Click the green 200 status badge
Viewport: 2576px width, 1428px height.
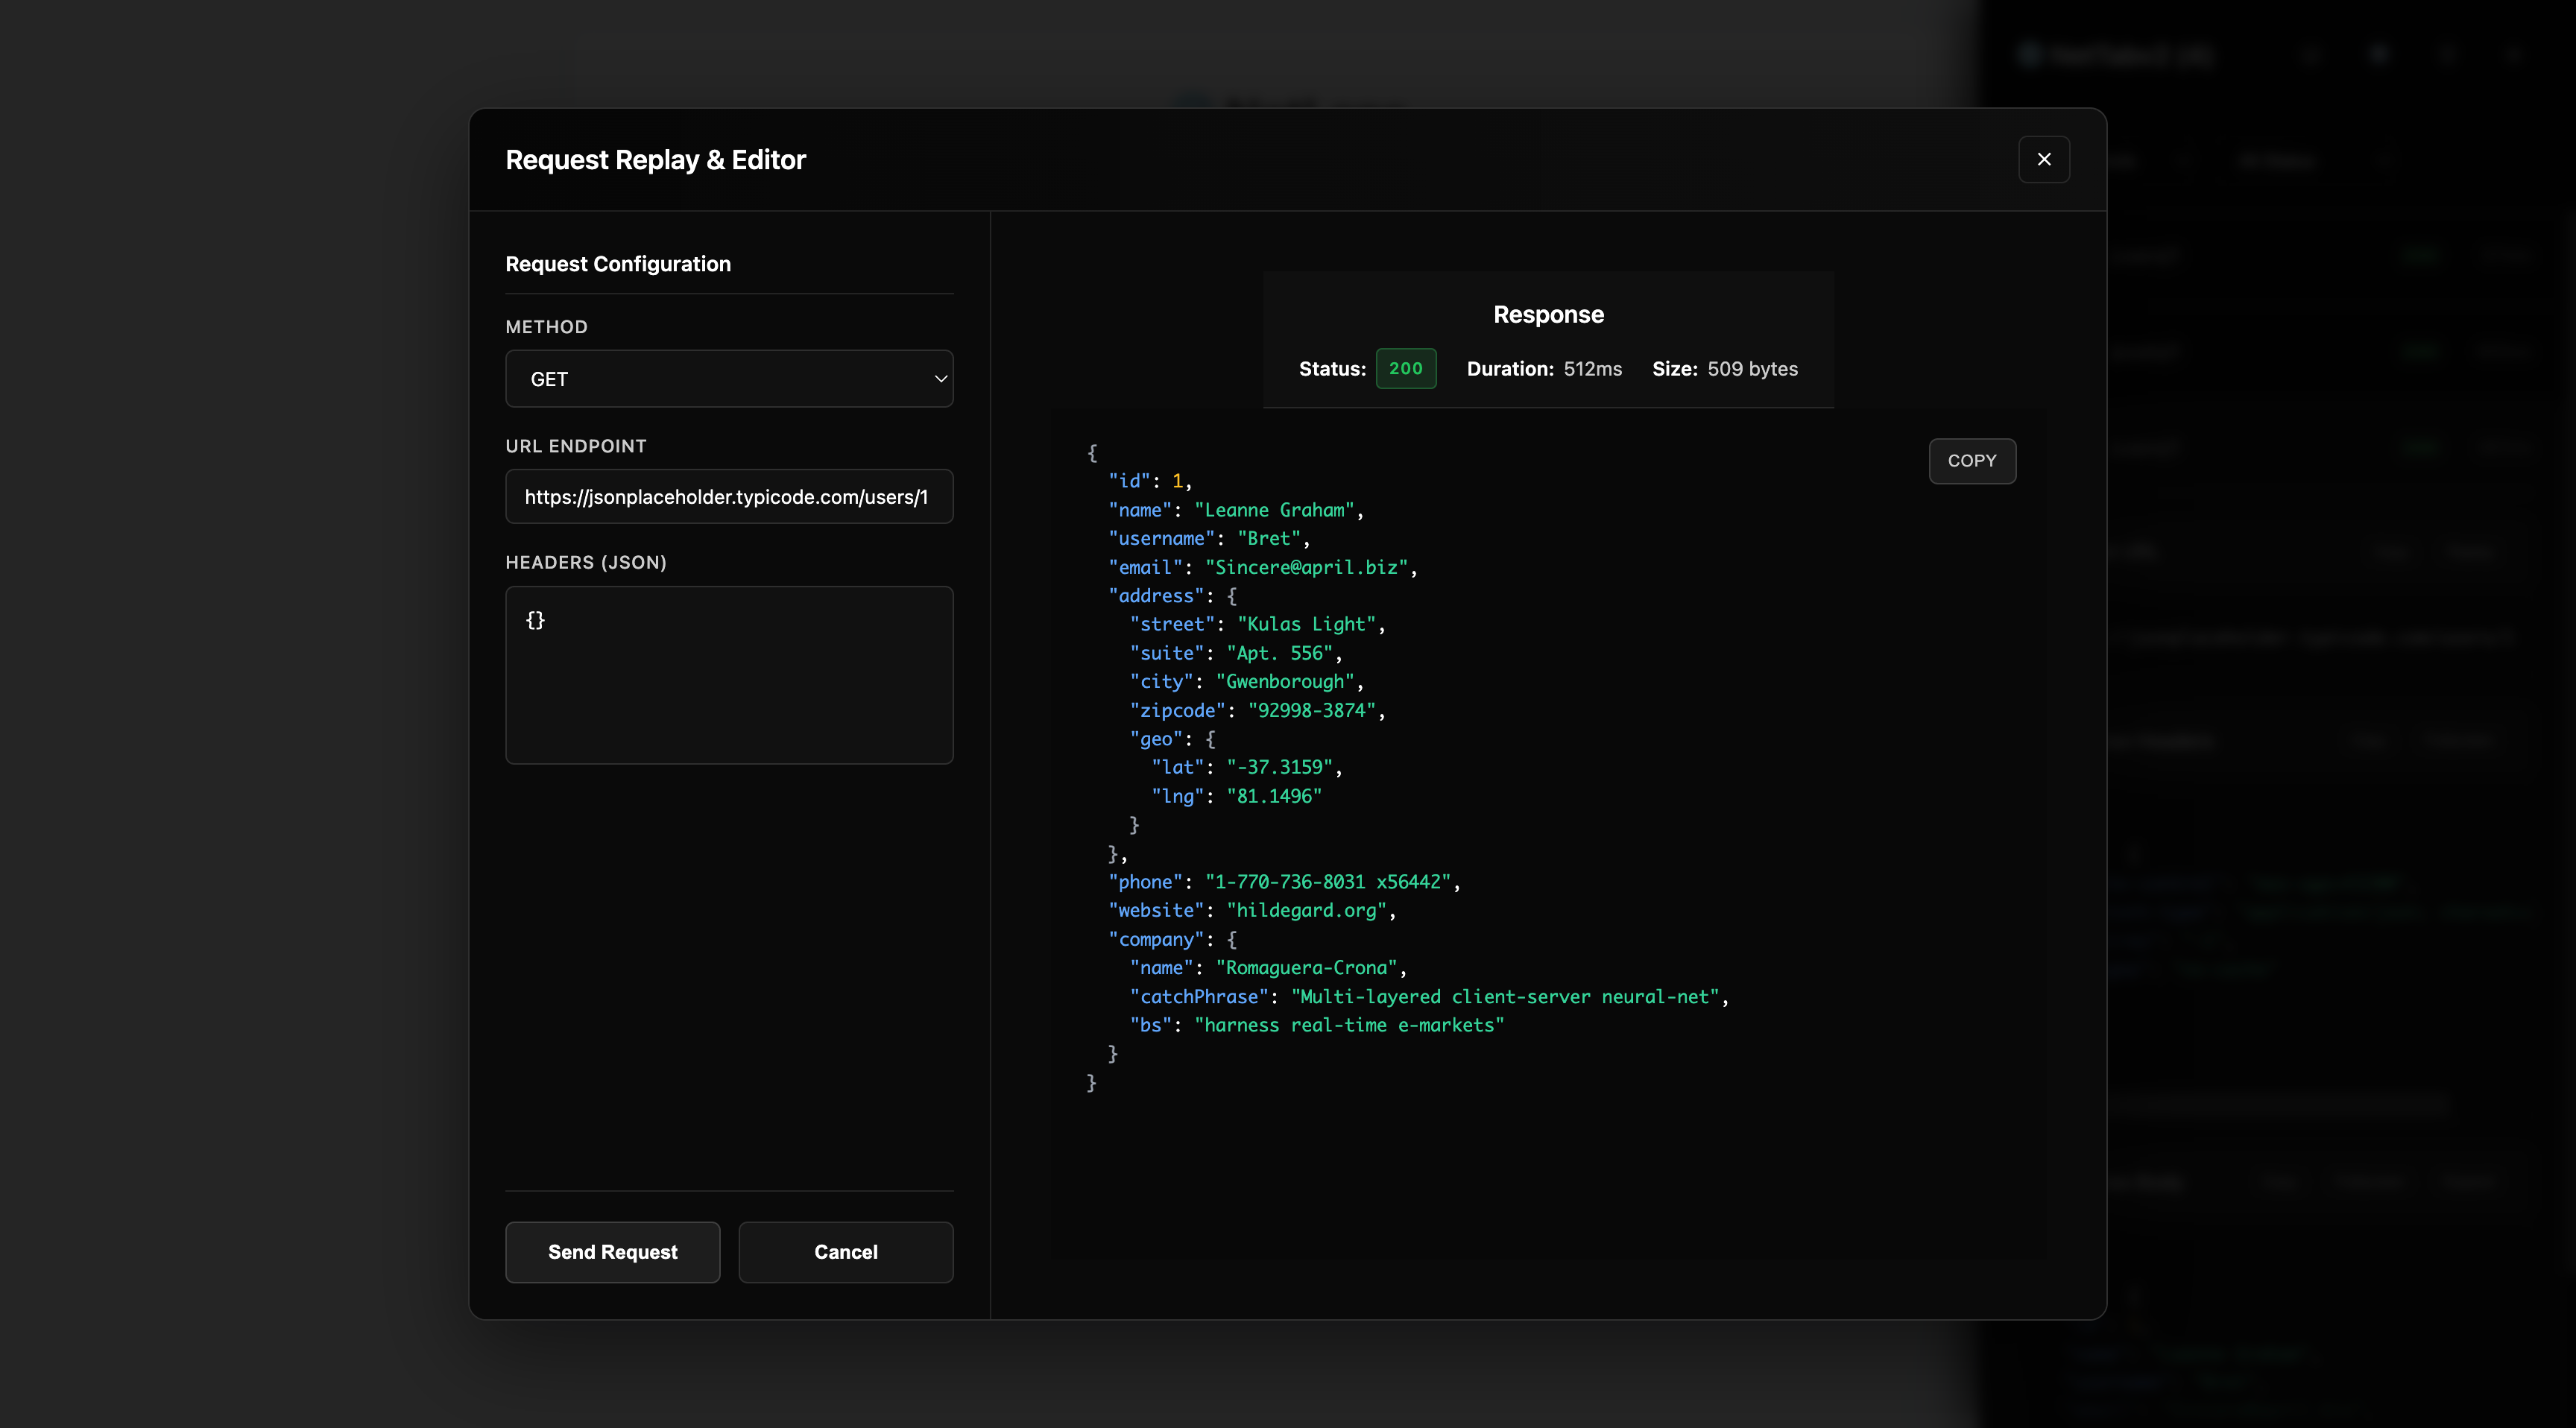coord(1405,368)
